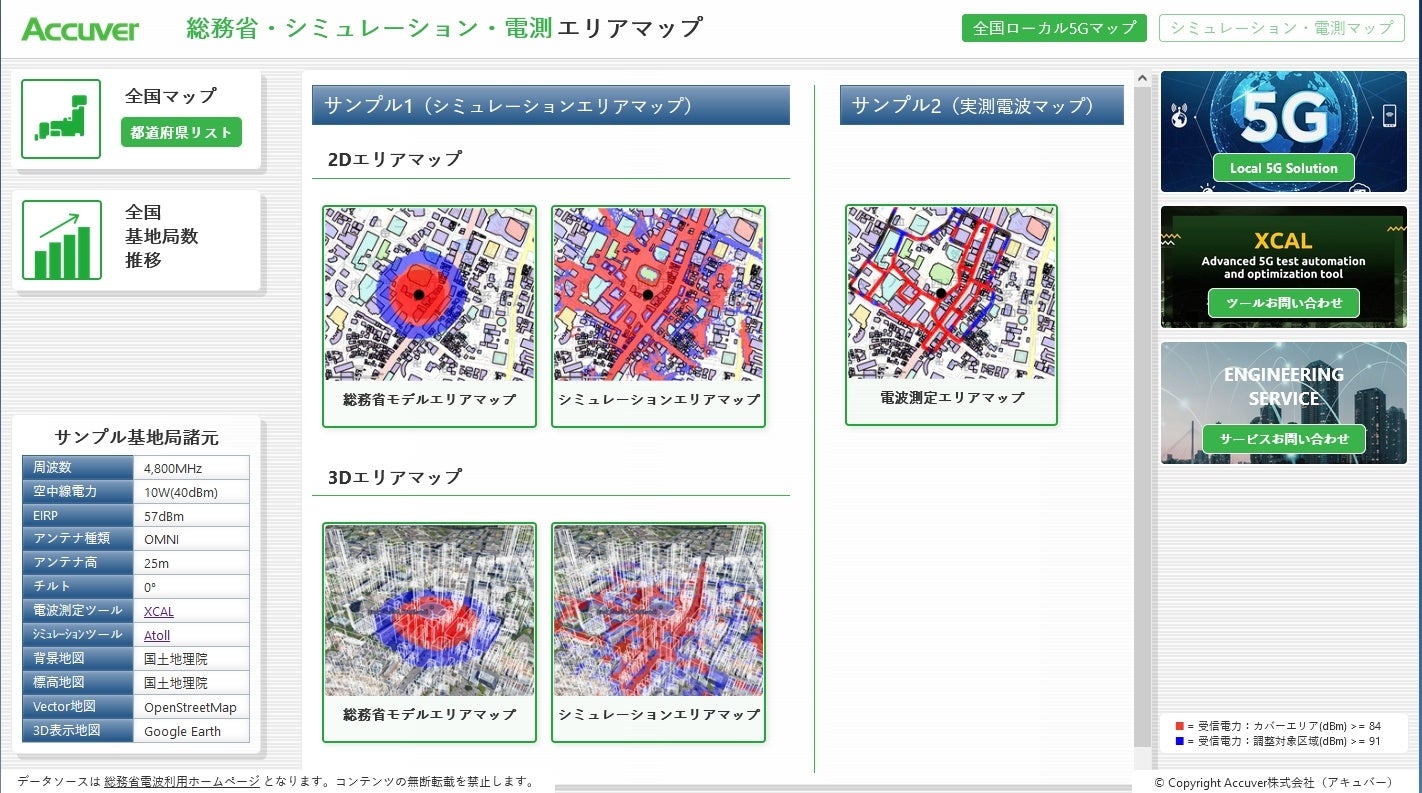The width and height of the screenshot is (1422, 793).
Task: Open the 都道府県リスト button
Action: pyautogui.click(x=181, y=132)
